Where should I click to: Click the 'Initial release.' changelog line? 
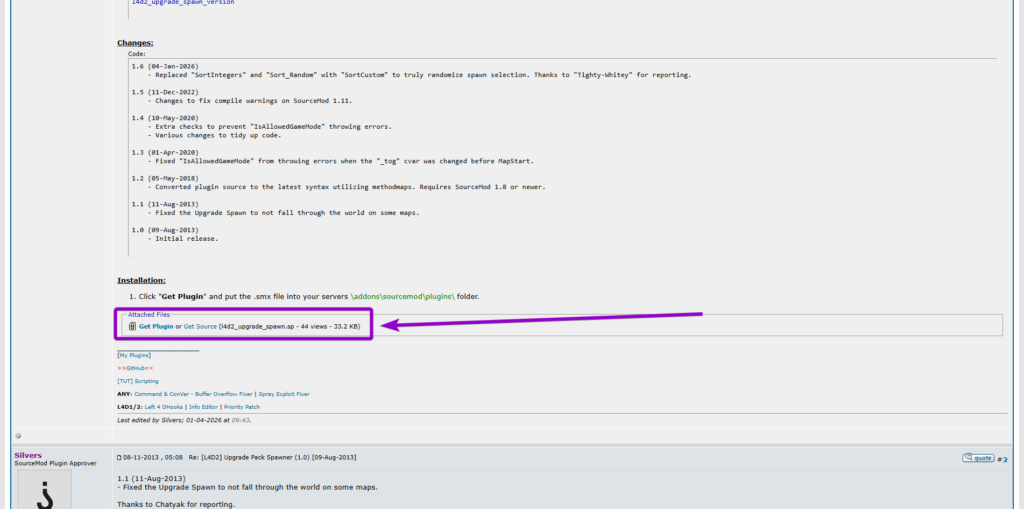187,238
